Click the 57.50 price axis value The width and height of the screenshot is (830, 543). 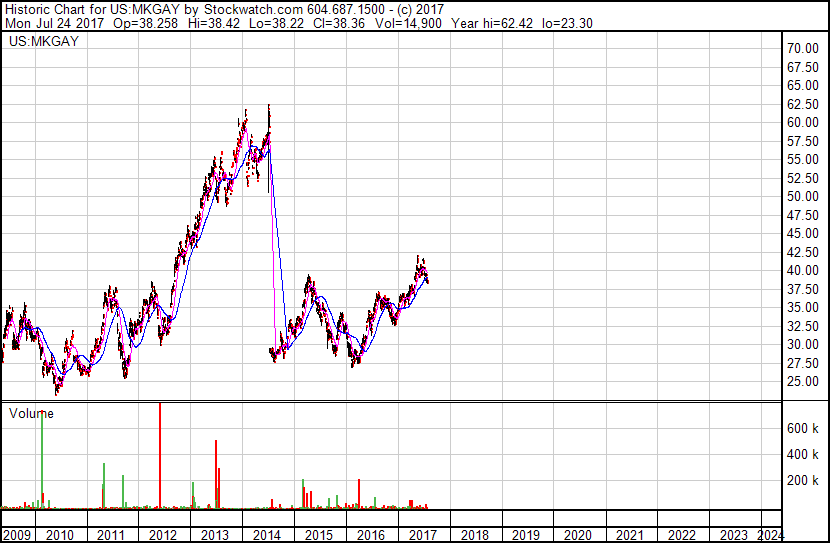point(803,141)
